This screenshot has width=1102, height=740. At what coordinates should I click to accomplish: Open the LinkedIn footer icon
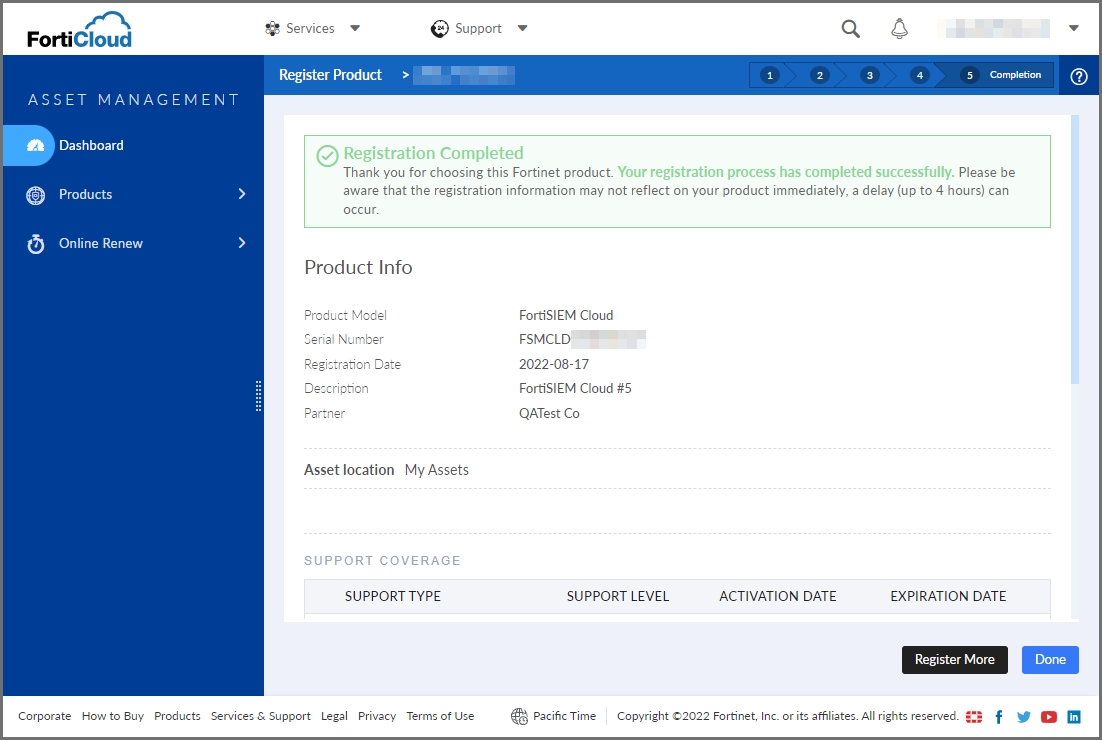1073,716
